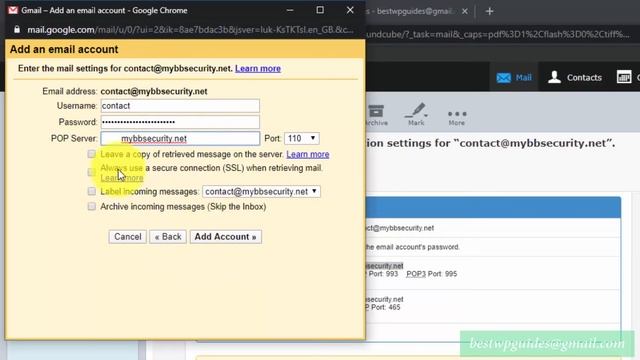Viewport: 640px width, 360px height.
Task: Open Learn more link about leaving copy
Action: [x=308, y=154]
